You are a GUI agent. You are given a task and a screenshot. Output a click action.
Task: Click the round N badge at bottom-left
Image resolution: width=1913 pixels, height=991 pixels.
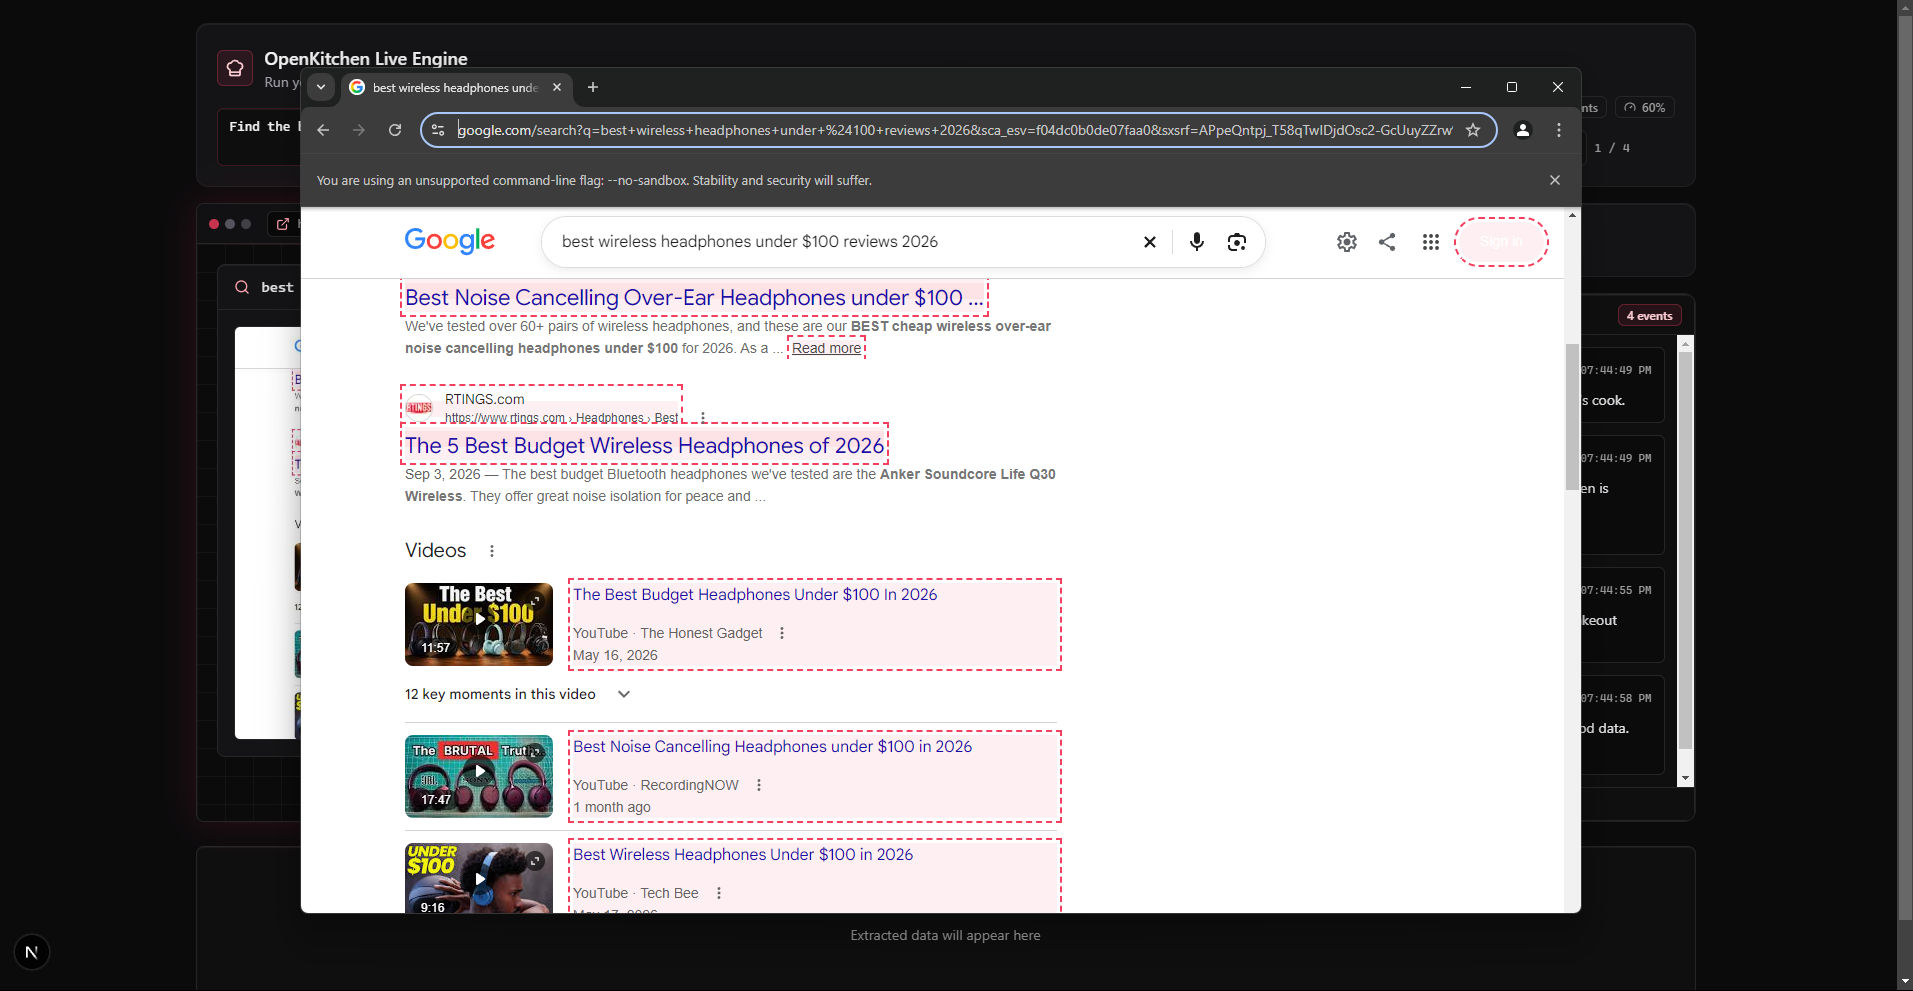click(32, 952)
